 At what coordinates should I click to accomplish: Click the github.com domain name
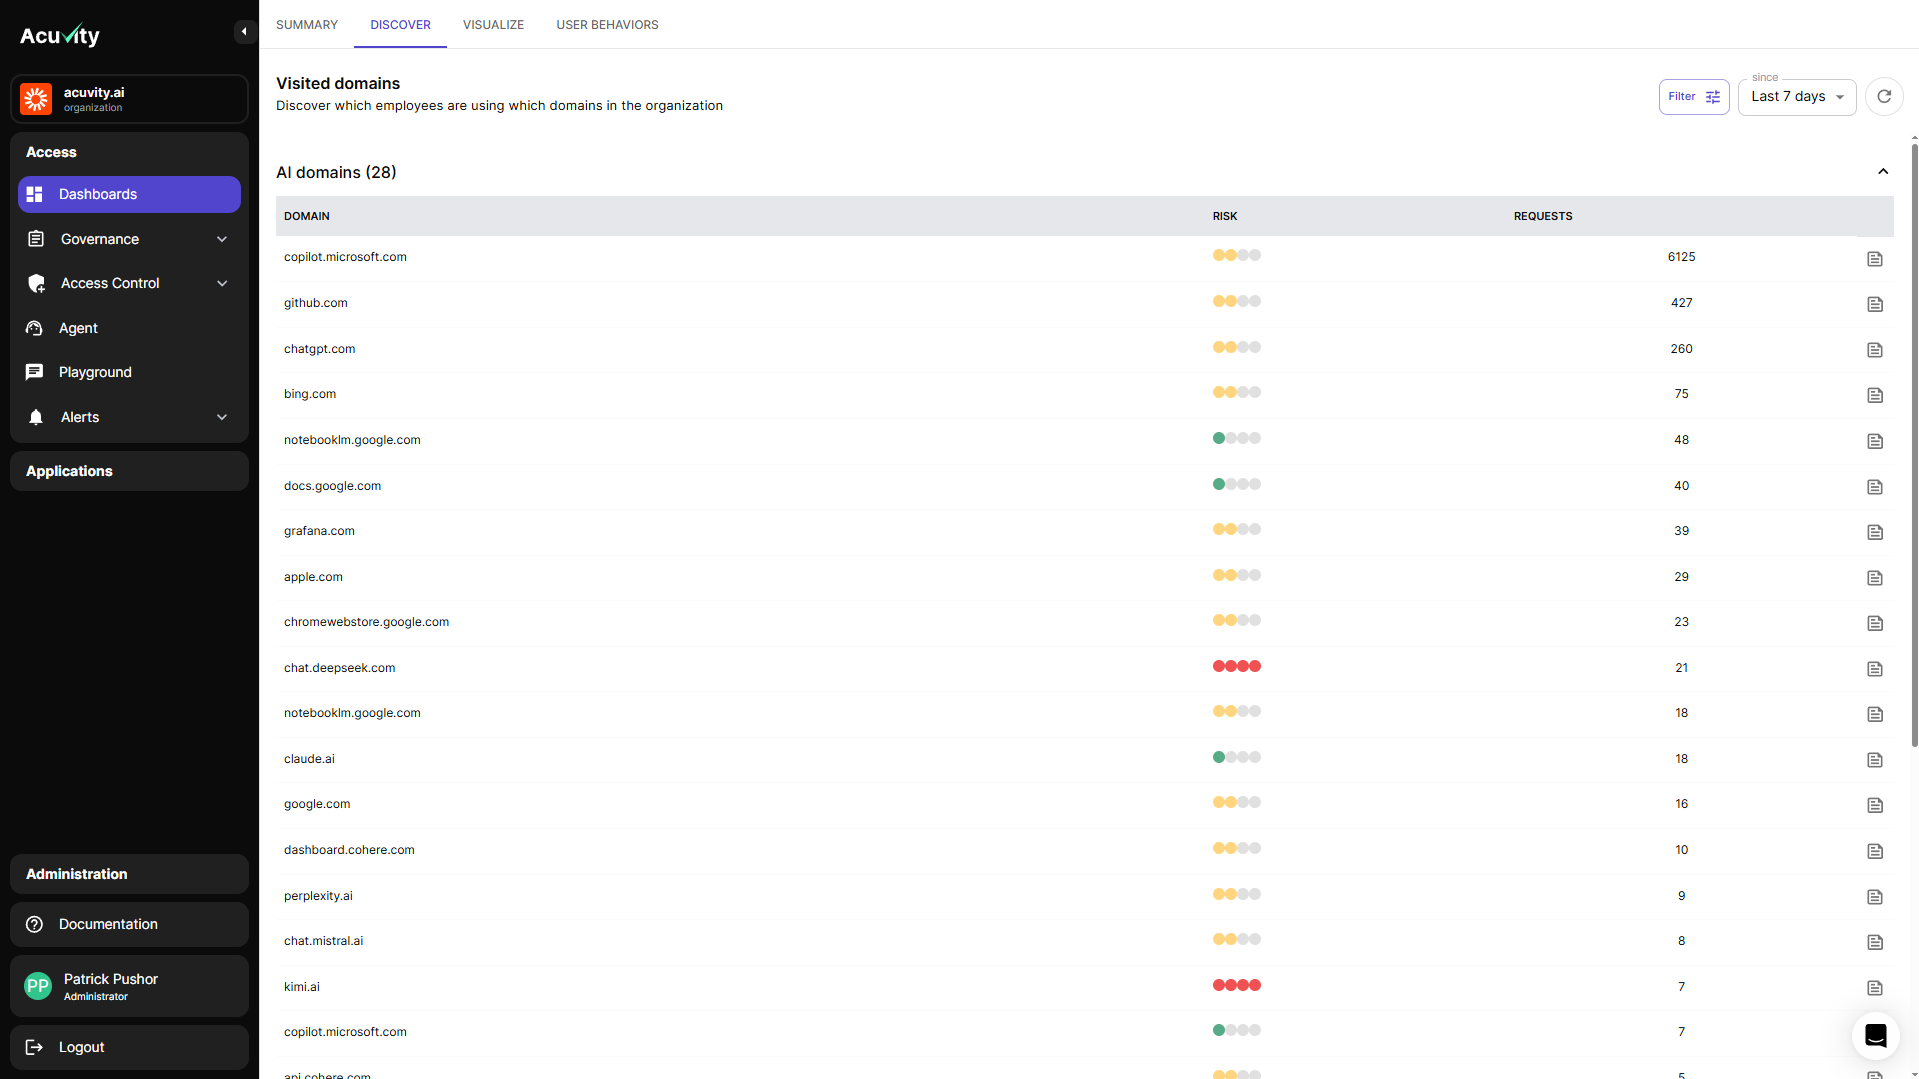tap(316, 303)
